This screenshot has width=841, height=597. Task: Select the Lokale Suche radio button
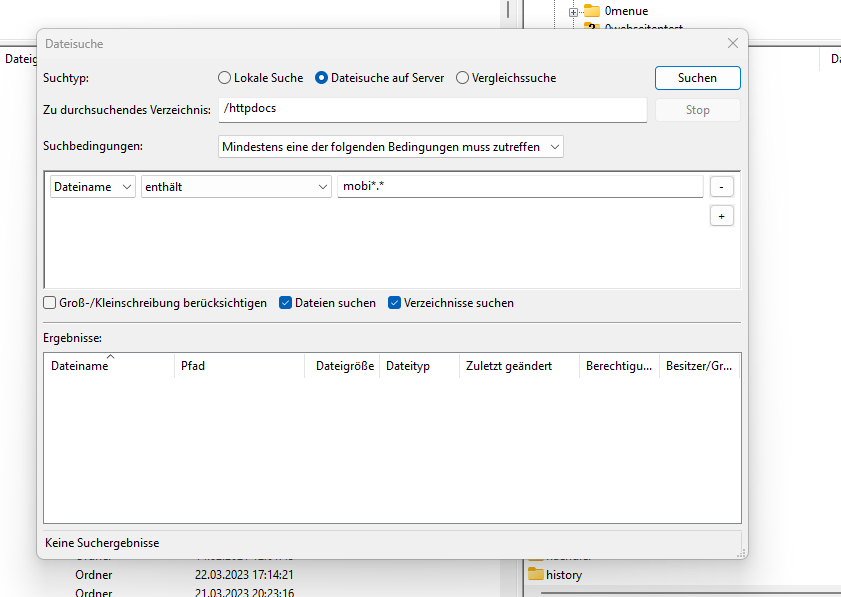click(224, 78)
